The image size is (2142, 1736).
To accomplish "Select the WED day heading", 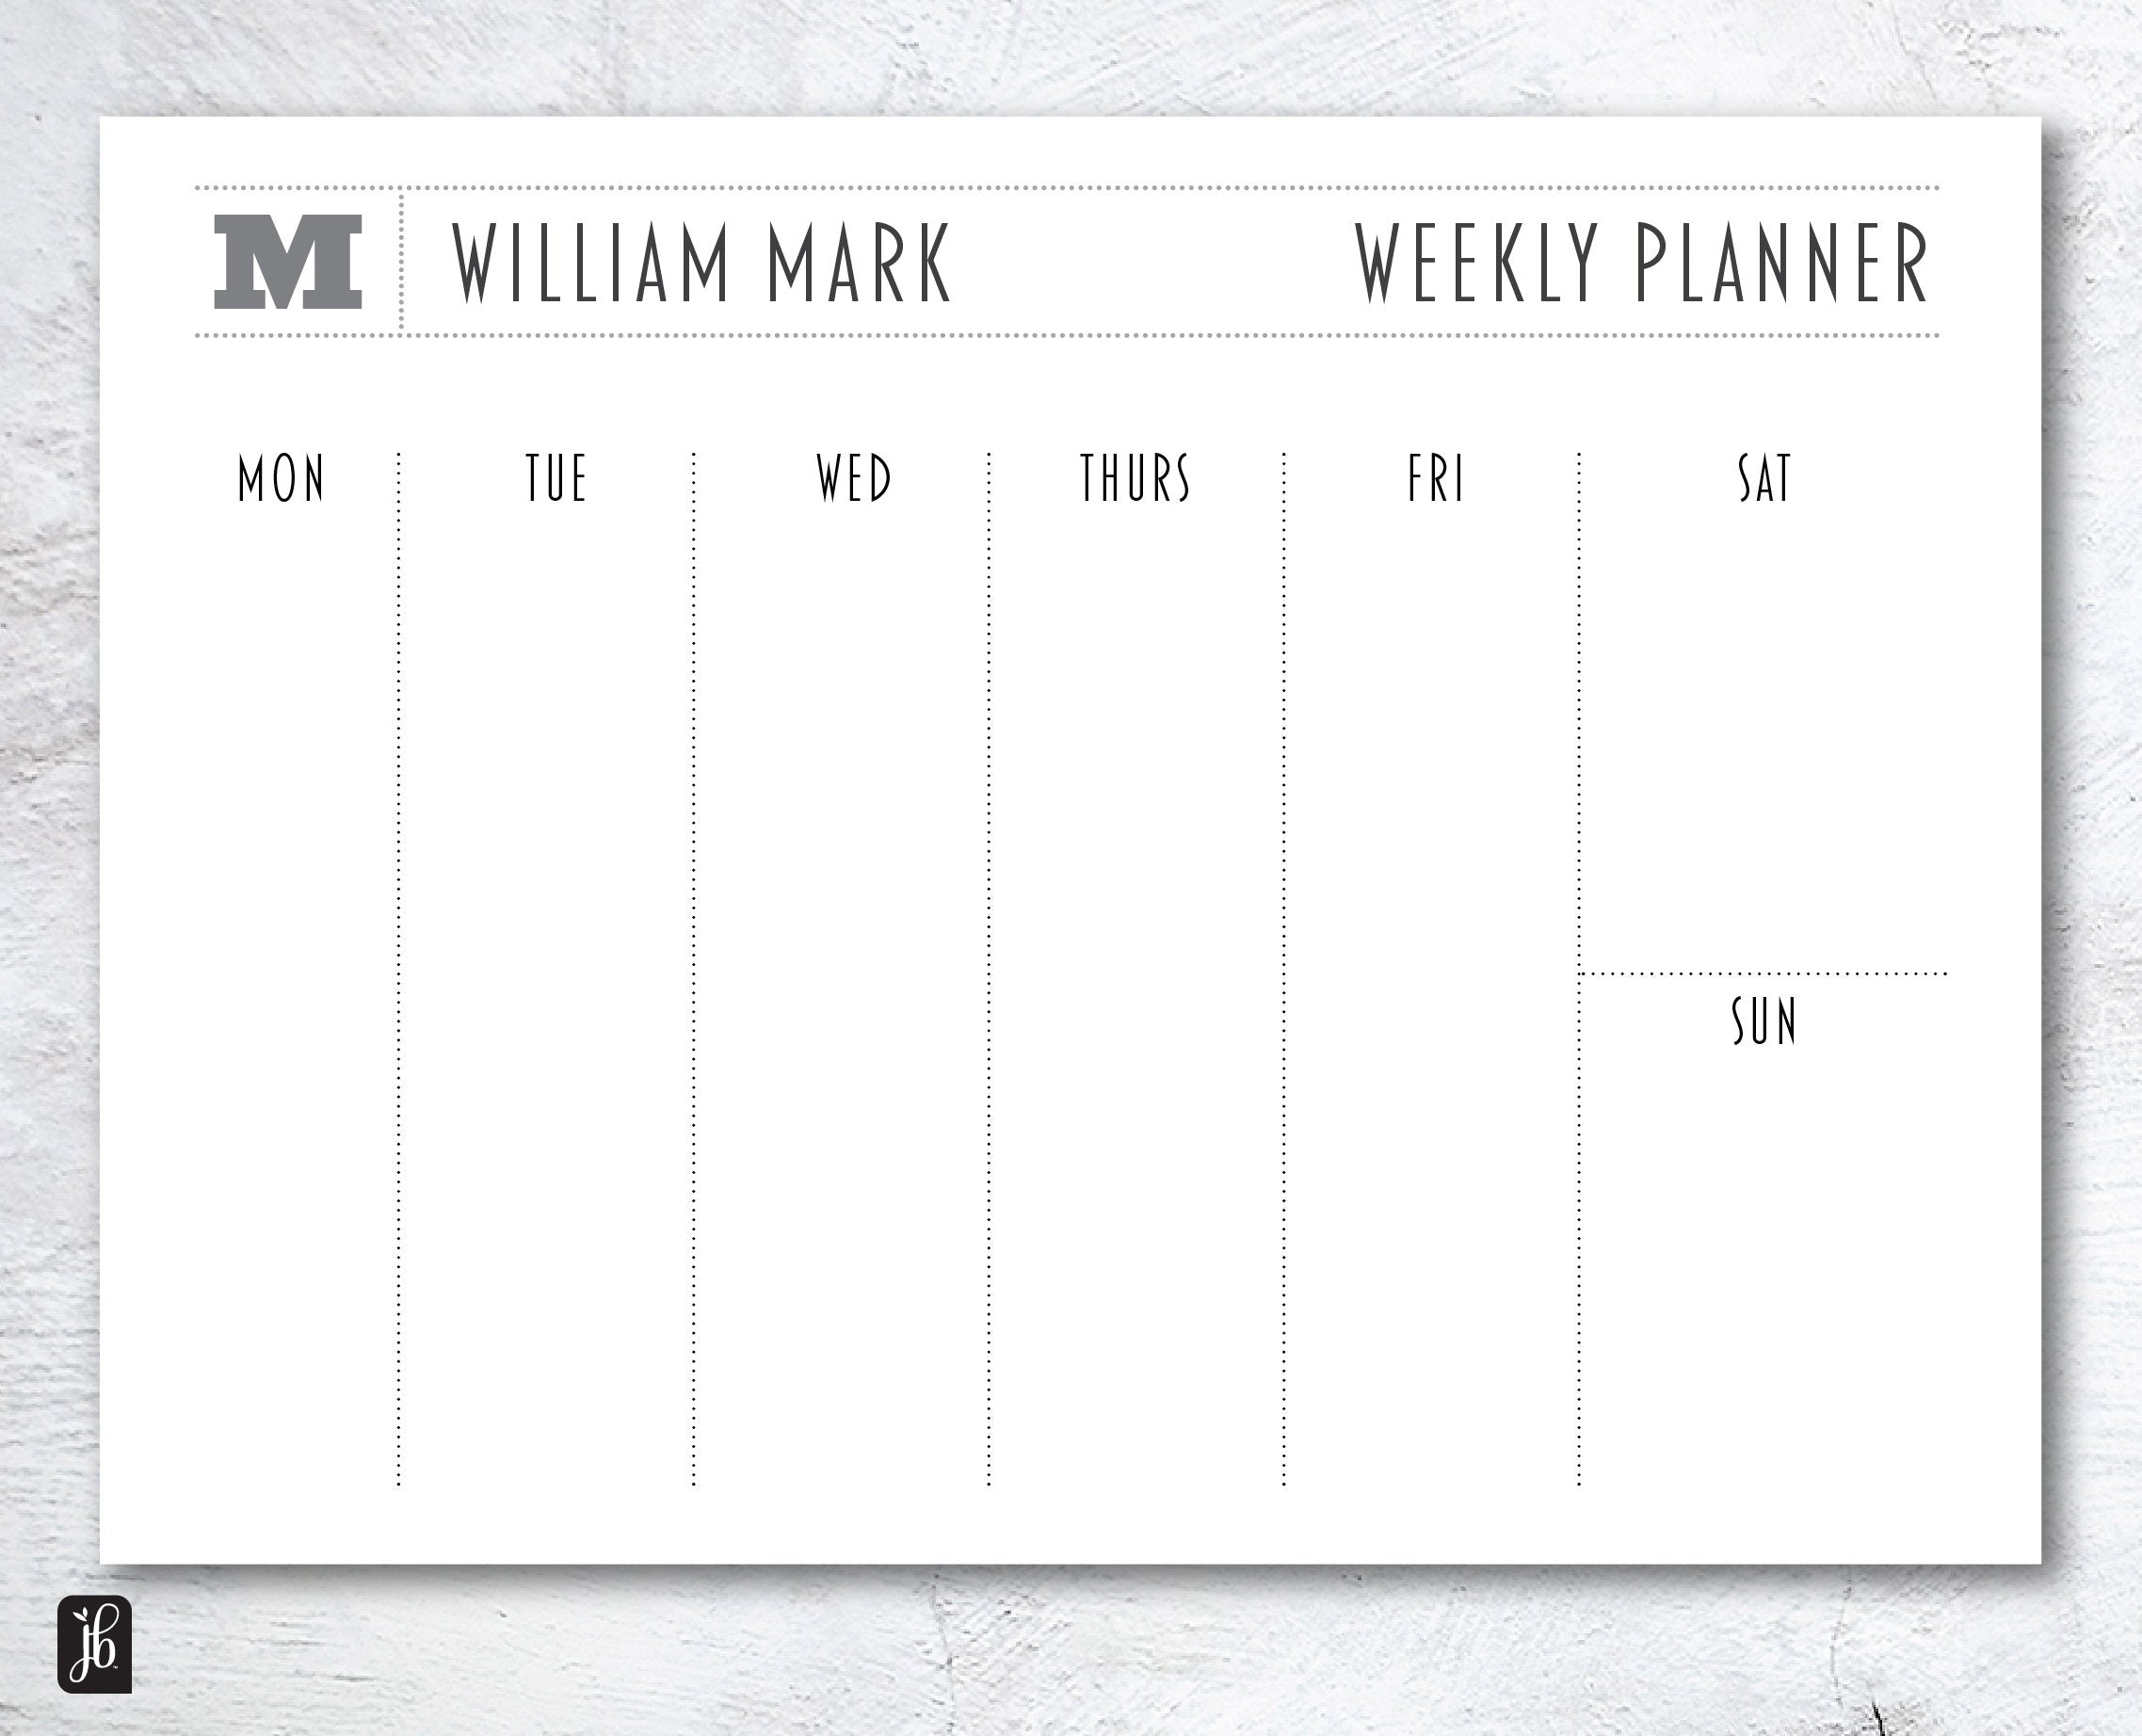I will tap(853, 479).
